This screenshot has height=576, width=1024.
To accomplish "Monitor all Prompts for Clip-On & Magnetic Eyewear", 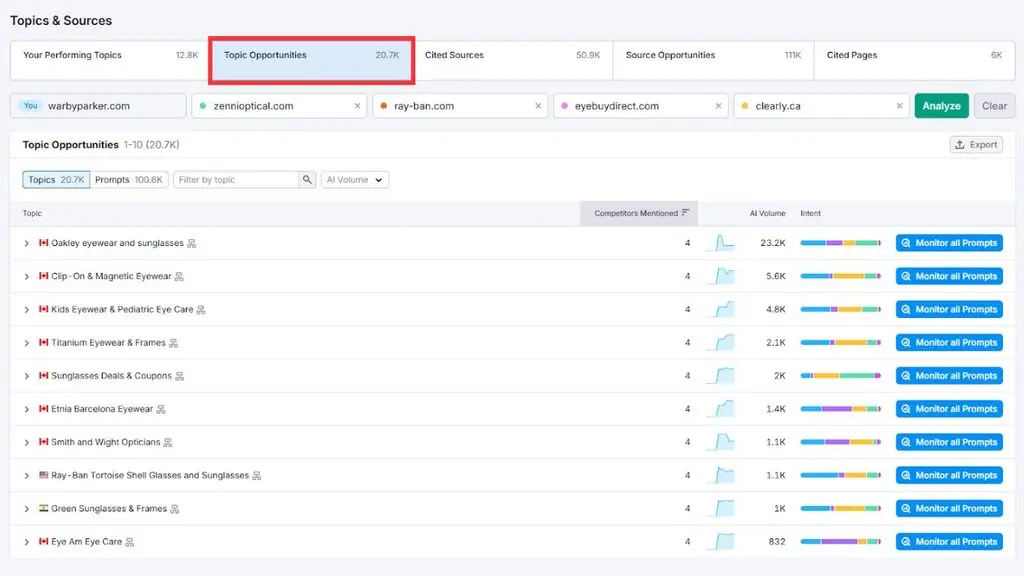I will pos(949,276).
